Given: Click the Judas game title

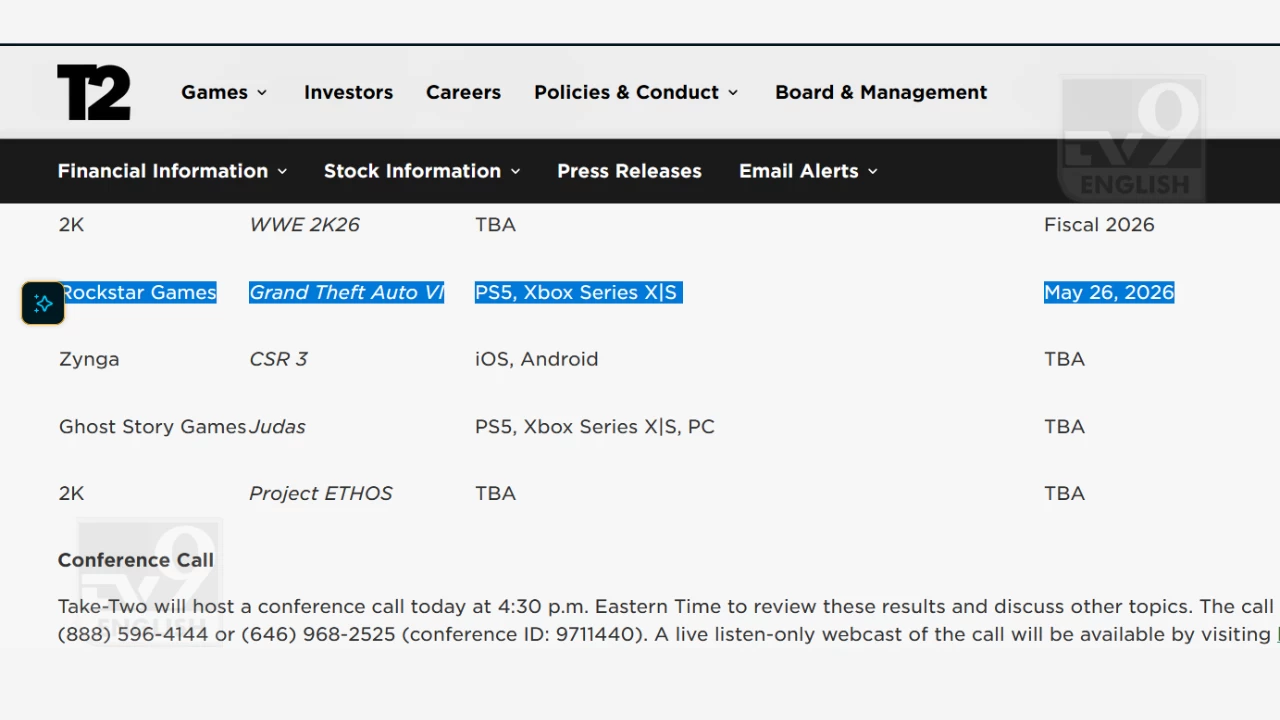Looking at the screenshot, I should (277, 426).
